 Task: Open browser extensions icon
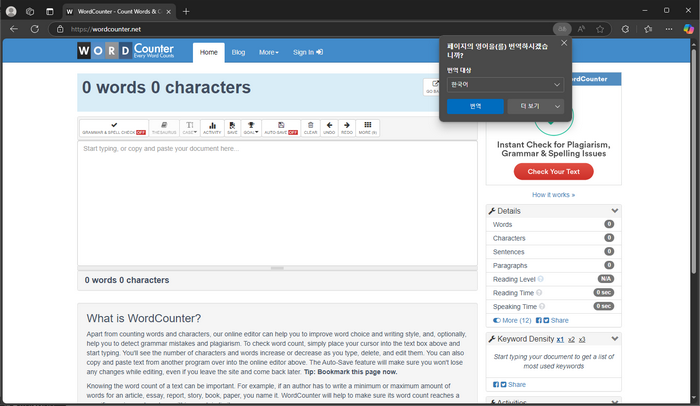pos(625,29)
